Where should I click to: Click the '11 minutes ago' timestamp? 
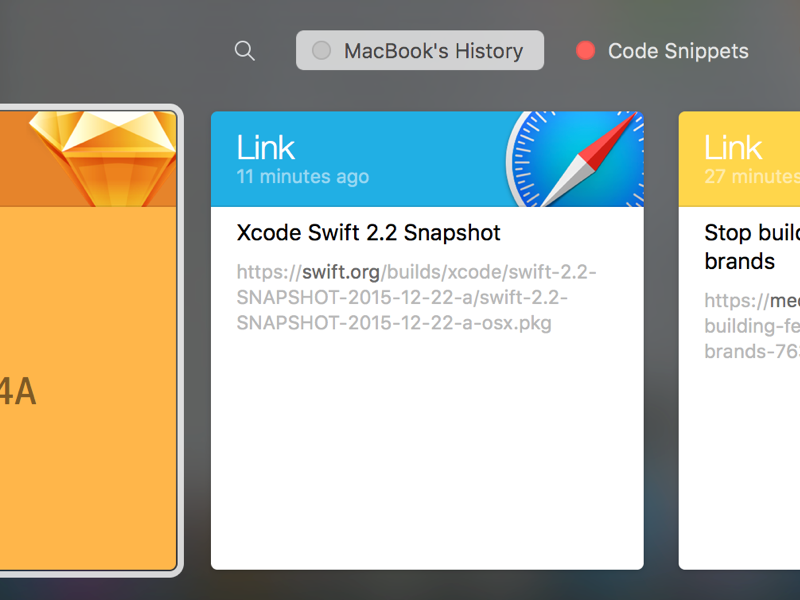(303, 177)
